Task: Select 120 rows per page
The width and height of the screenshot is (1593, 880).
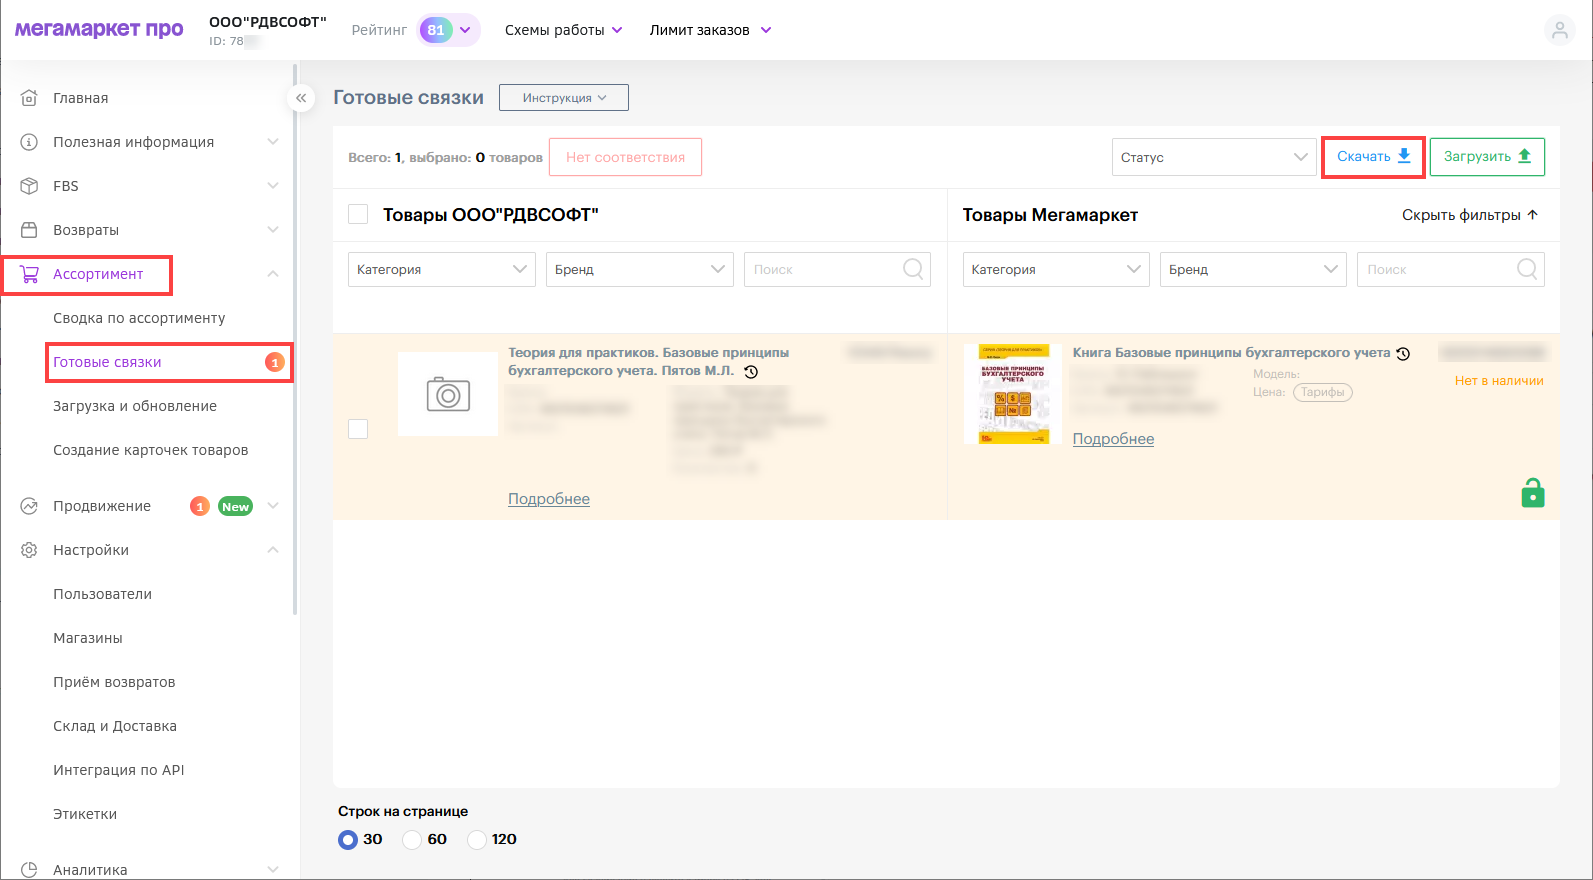Action: pos(477,840)
